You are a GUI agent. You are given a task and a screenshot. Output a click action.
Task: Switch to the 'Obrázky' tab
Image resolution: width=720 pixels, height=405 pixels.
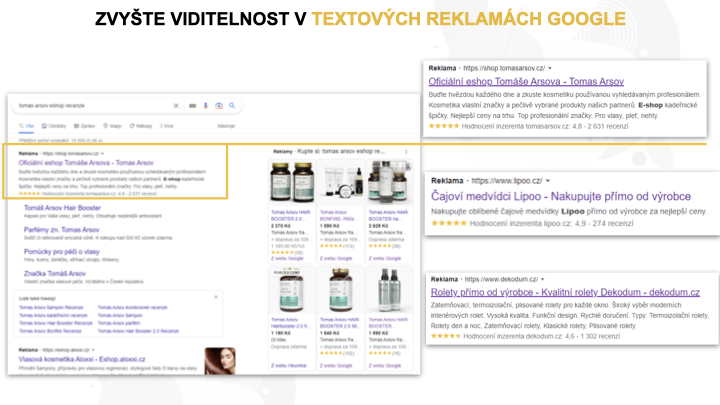pos(54,126)
